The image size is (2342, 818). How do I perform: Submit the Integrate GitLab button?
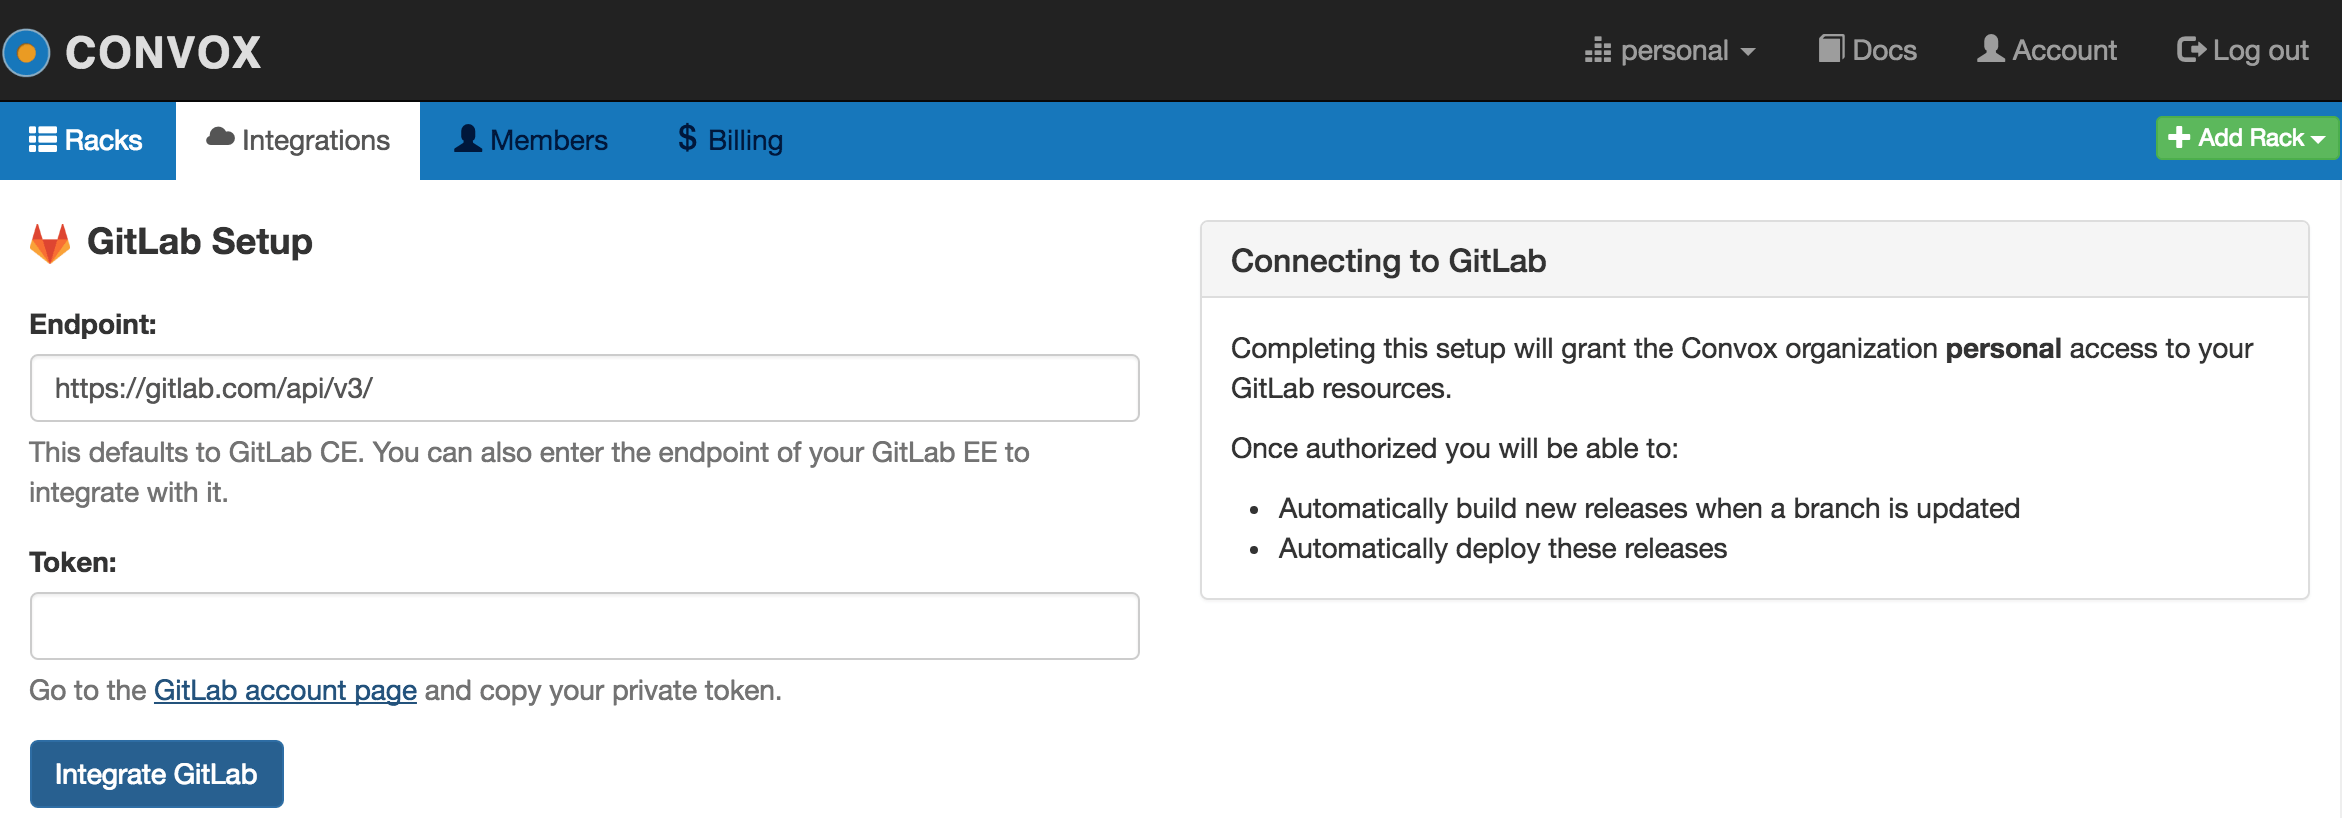pos(157,774)
